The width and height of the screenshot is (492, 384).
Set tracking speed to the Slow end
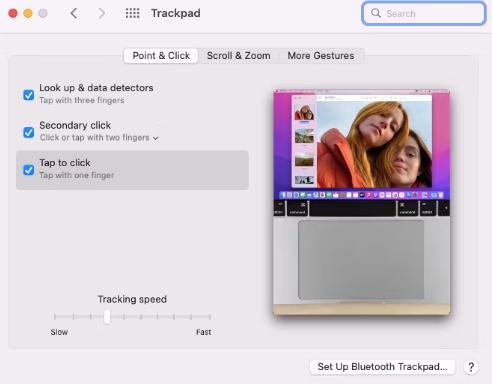click(55, 316)
